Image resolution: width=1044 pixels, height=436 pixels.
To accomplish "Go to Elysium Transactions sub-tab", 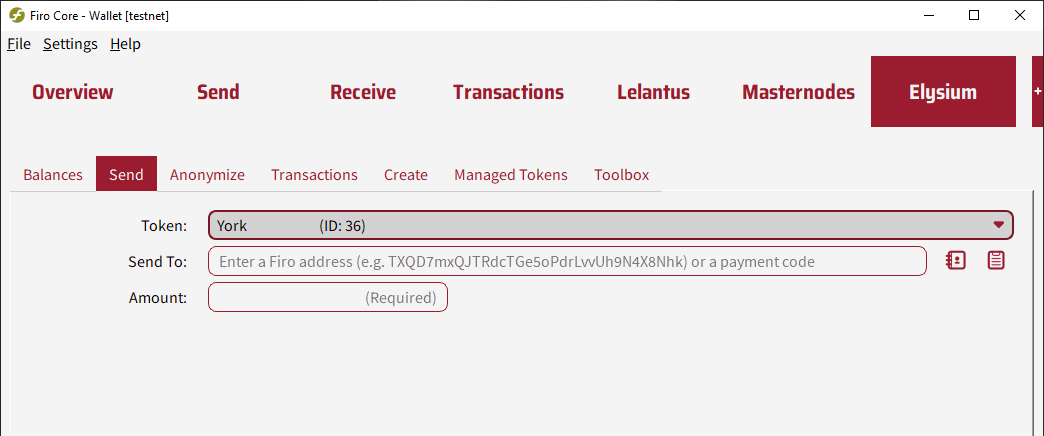I will pos(314,174).
